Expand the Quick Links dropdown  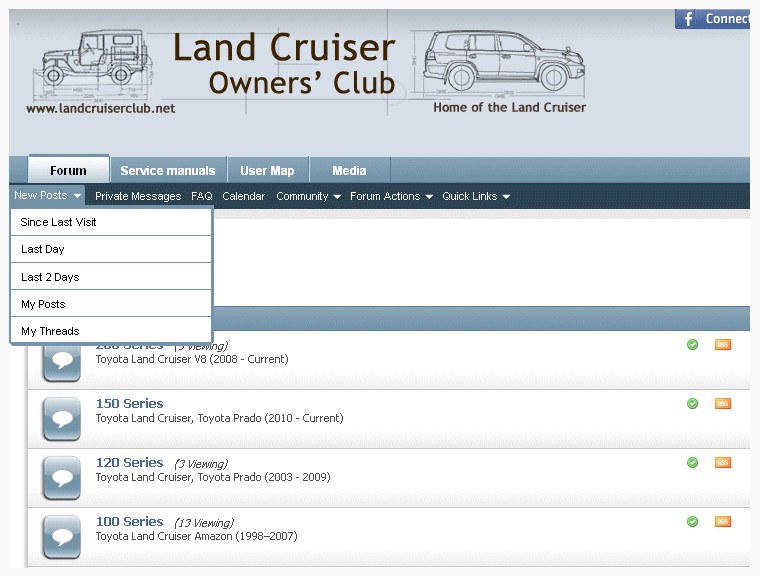[x=475, y=196]
